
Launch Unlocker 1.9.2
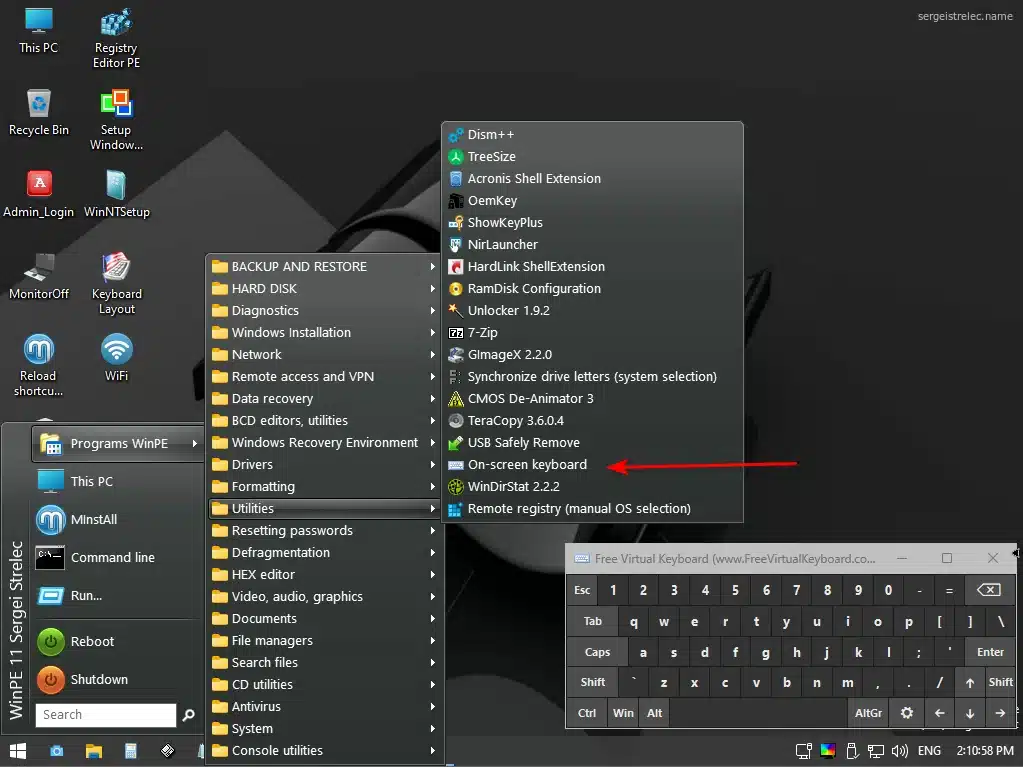coord(592,310)
